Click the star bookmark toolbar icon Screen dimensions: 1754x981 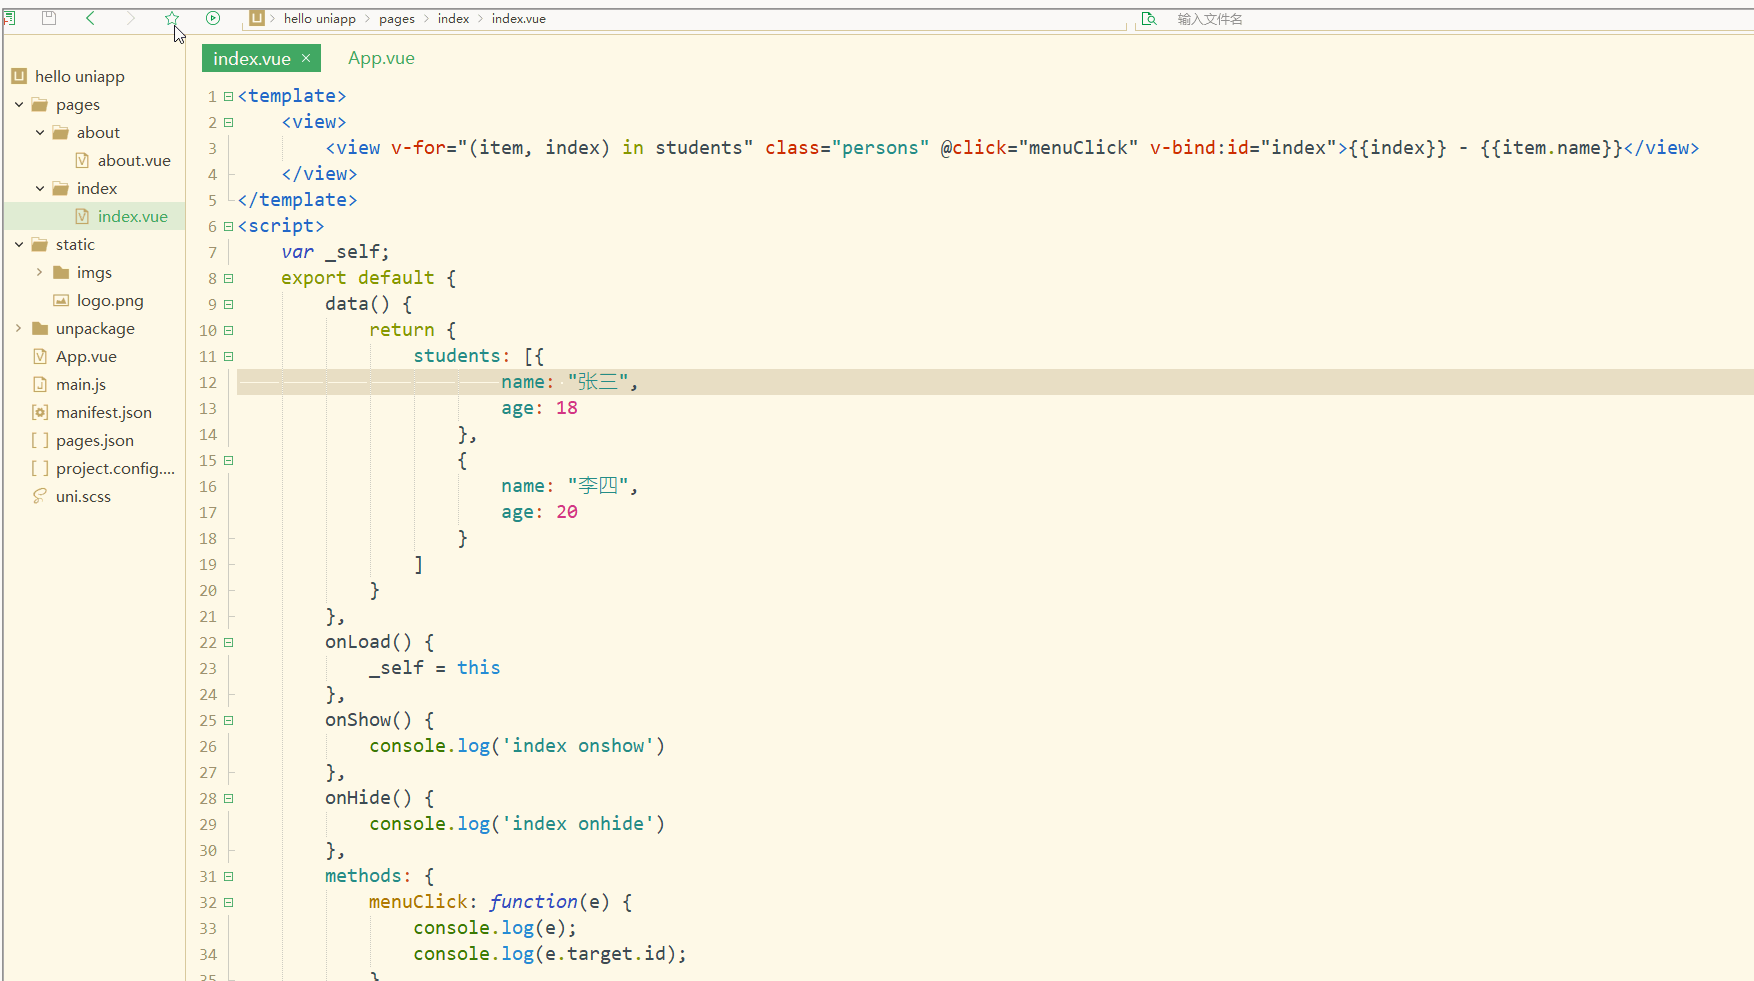172,18
